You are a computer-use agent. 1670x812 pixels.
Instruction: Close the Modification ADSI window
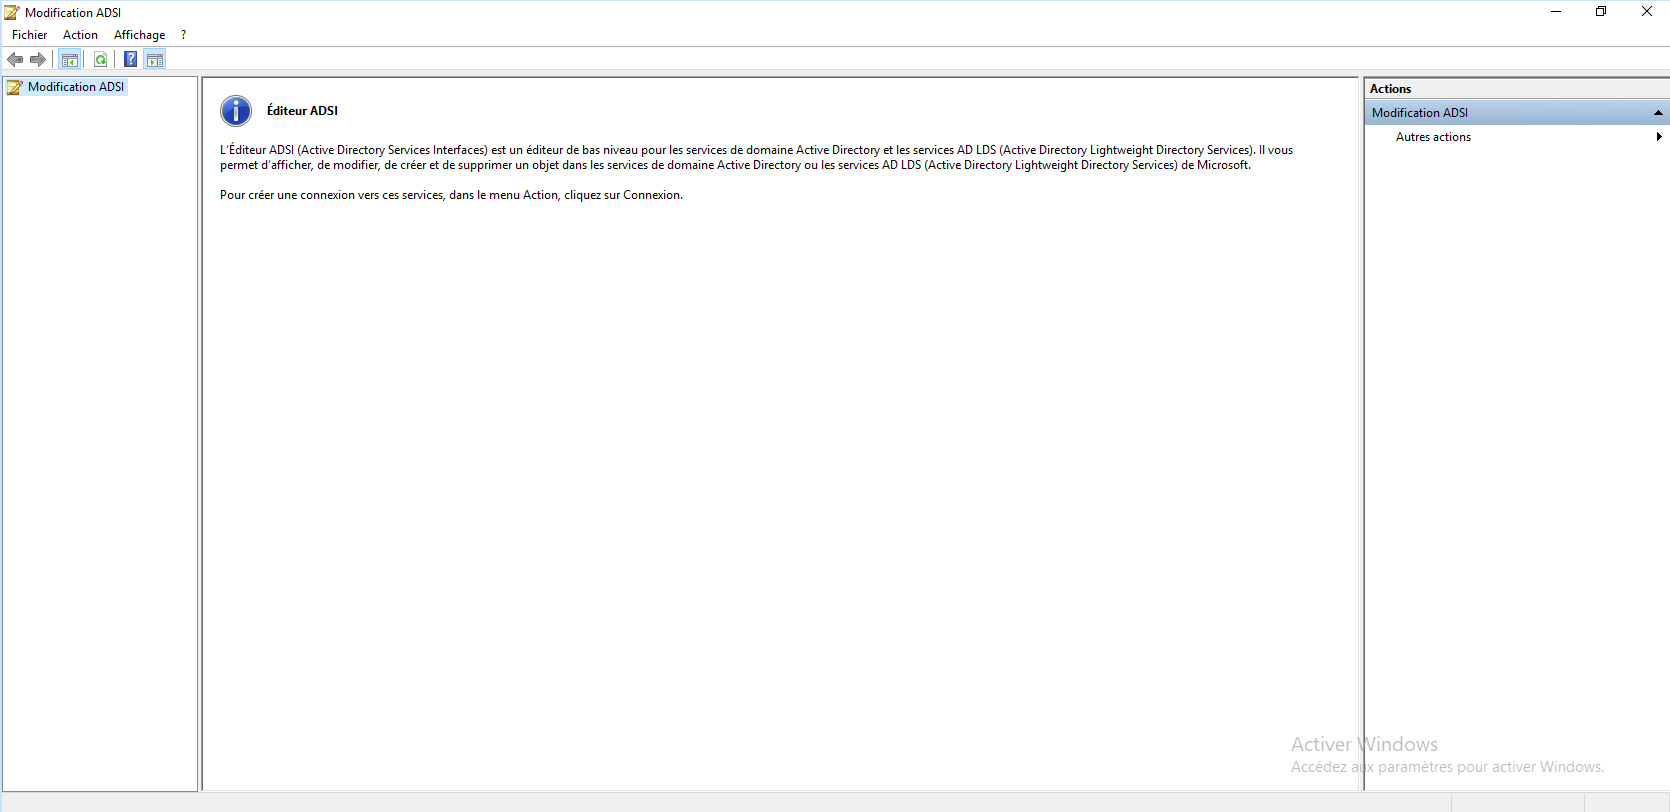1647,12
